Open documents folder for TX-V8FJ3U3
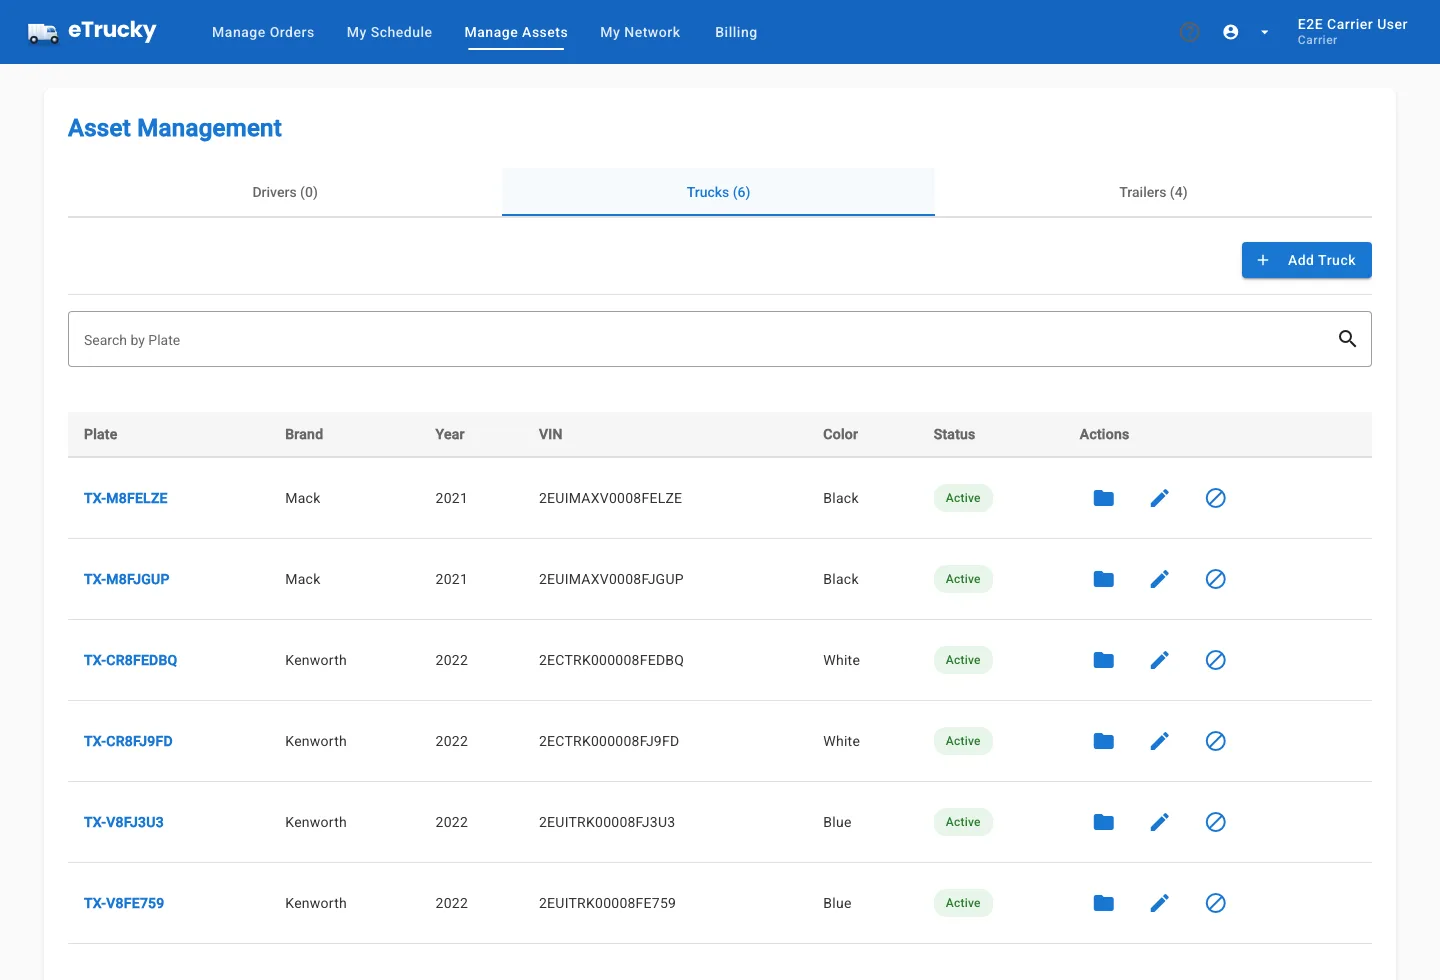Image resolution: width=1440 pixels, height=980 pixels. pyautogui.click(x=1104, y=822)
